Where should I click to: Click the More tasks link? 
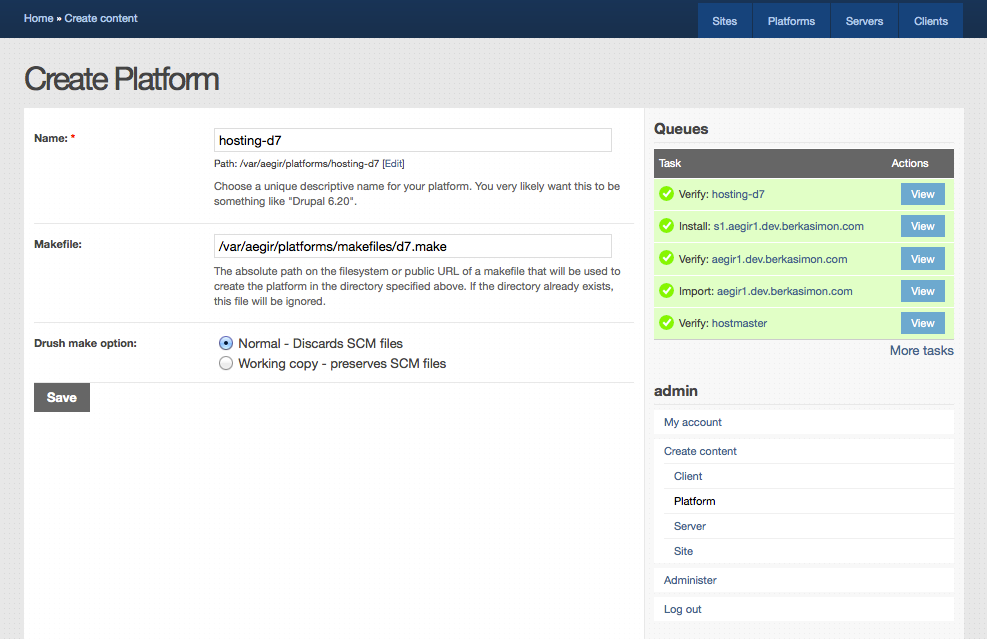tap(922, 351)
